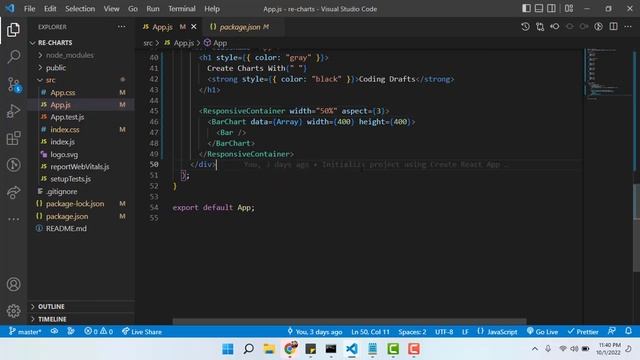Close the App.js editor tab
The width and height of the screenshot is (640, 360).
click(194, 27)
